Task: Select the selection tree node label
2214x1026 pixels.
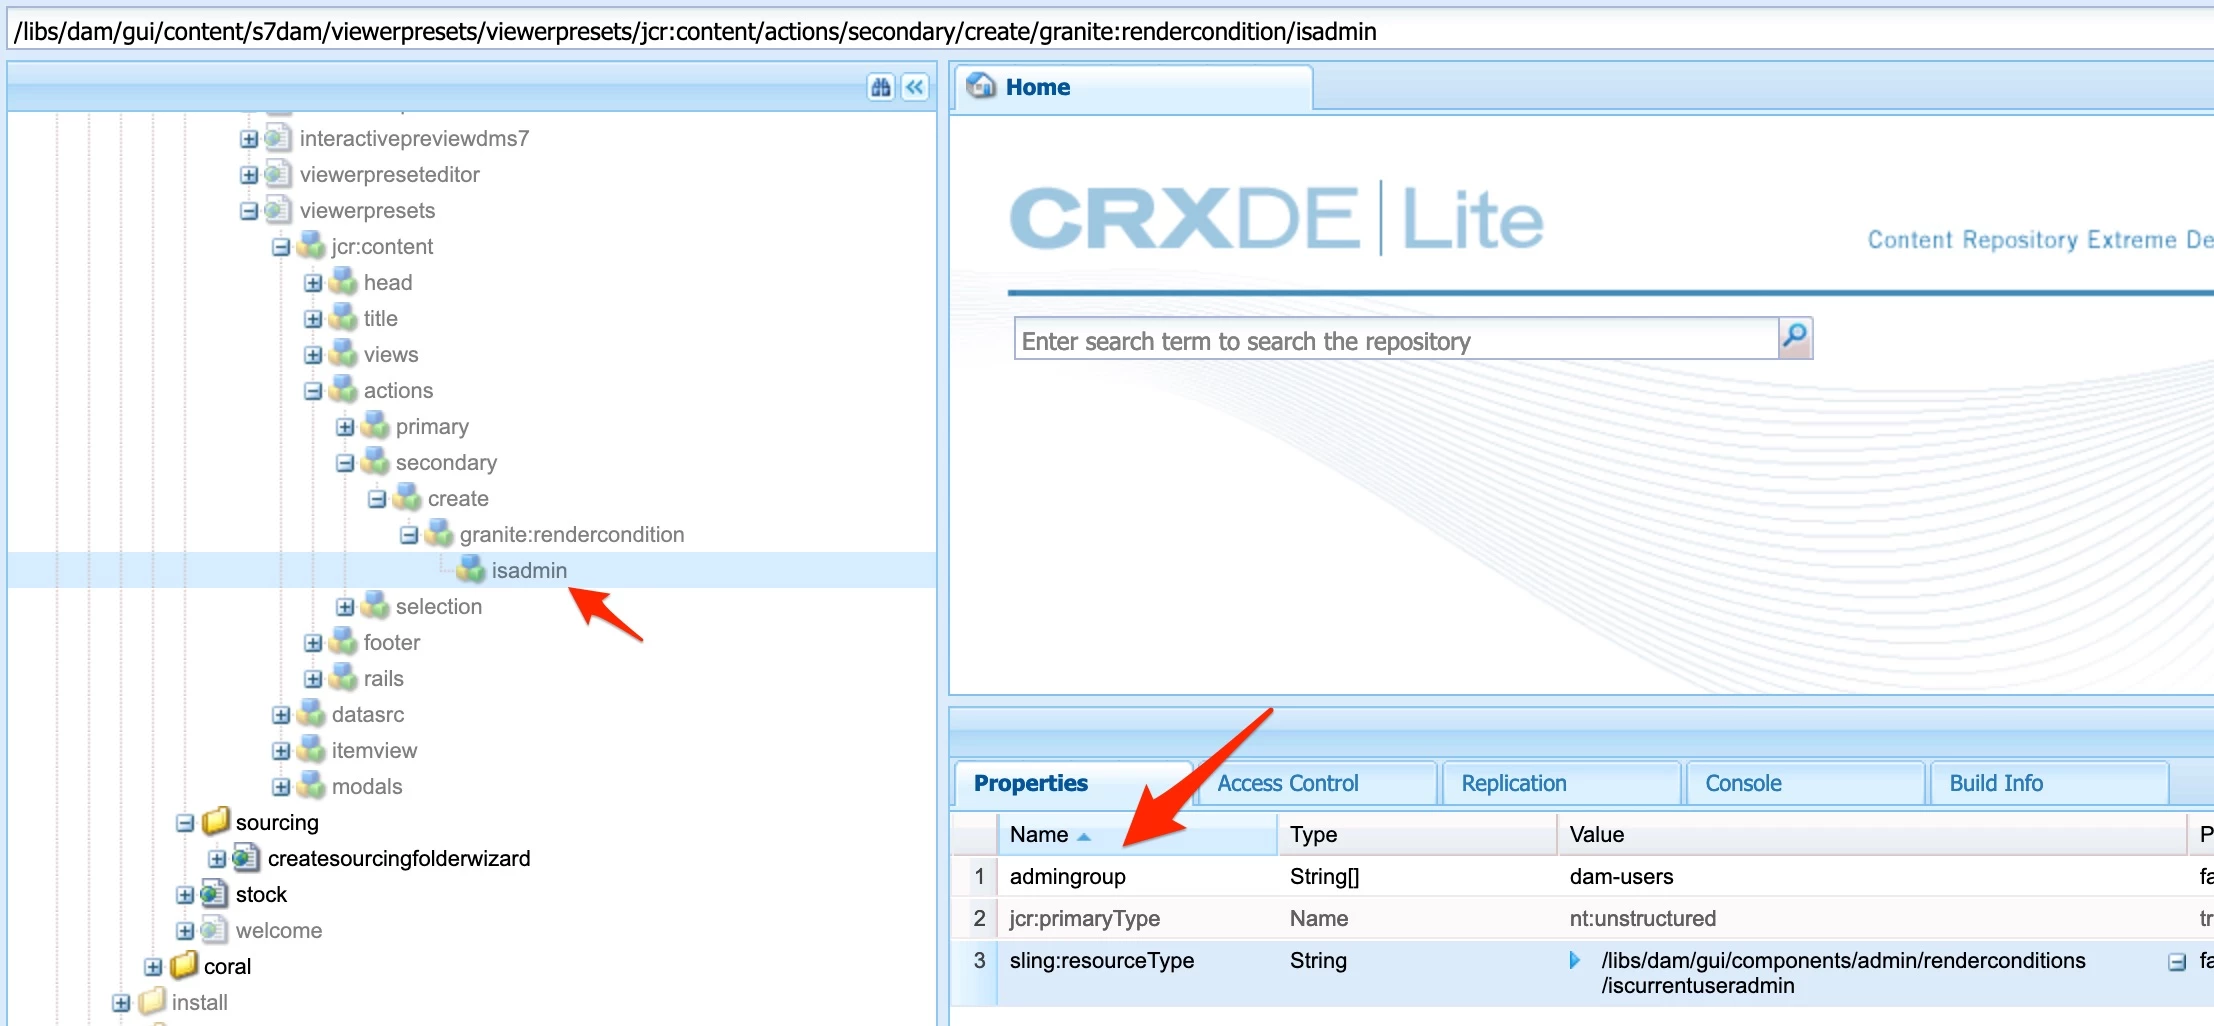Action: (x=438, y=606)
